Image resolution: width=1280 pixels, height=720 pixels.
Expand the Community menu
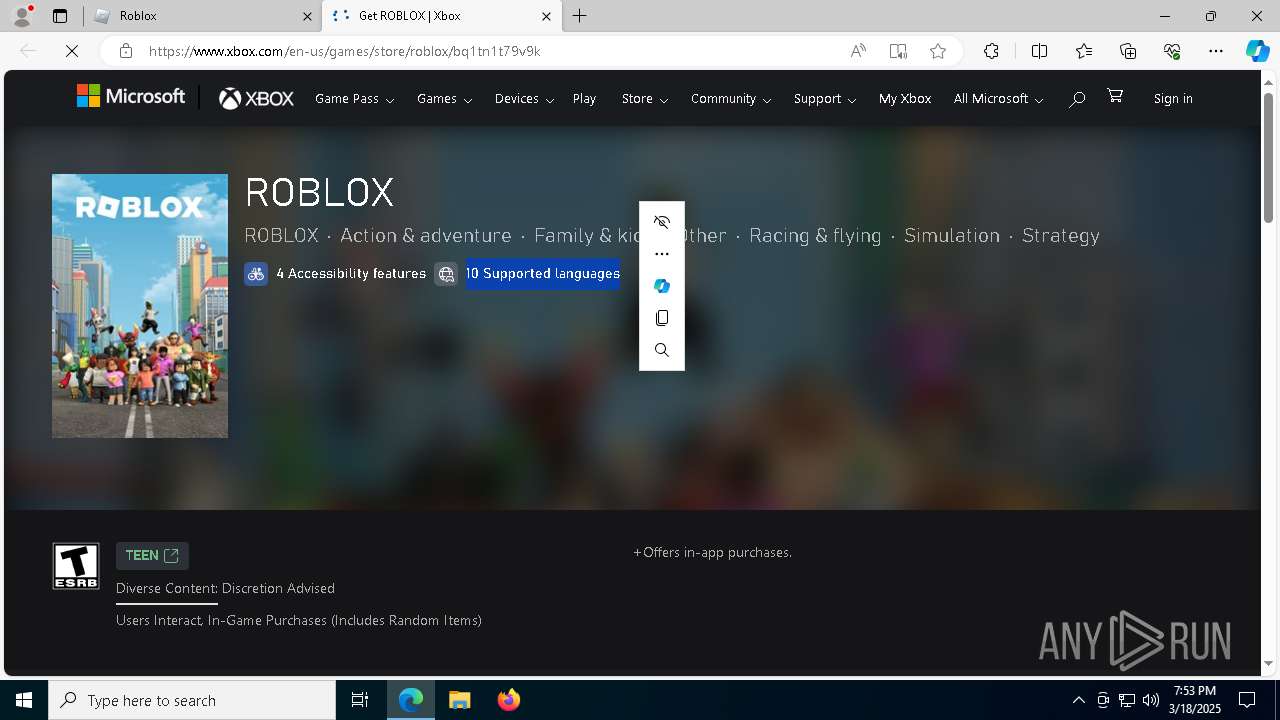tap(731, 99)
